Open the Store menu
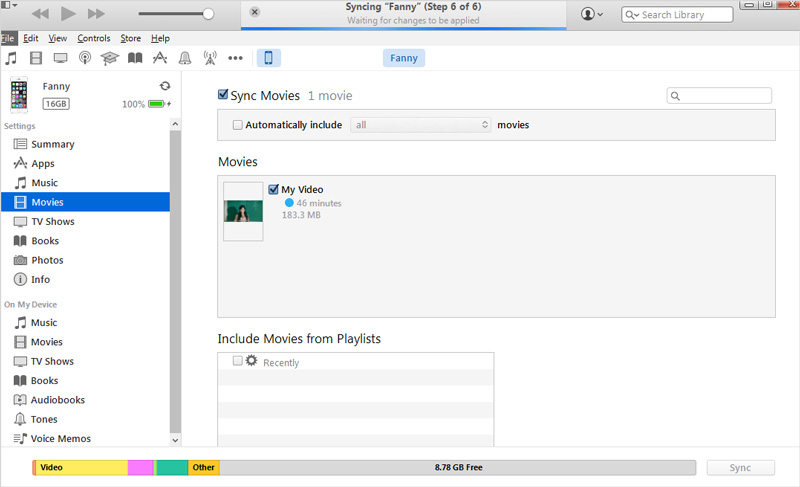800x487 pixels. (130, 38)
